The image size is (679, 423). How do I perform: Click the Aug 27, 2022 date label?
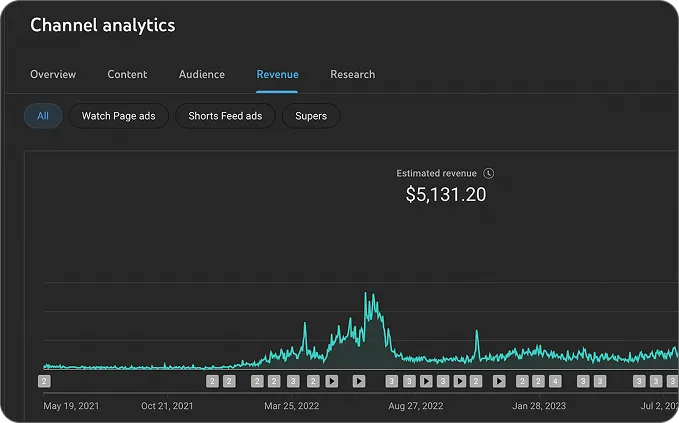coord(416,406)
